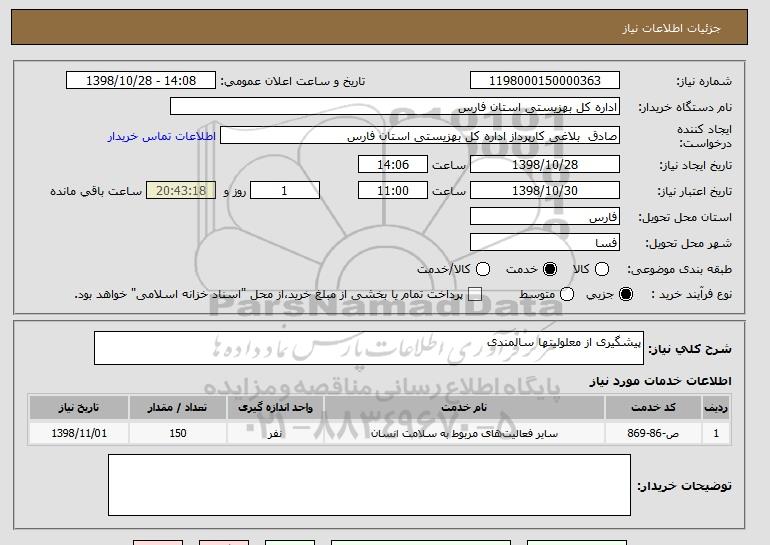Click the request creator field صادق بلاغی
The image size is (770, 545).
[x=420, y=136]
